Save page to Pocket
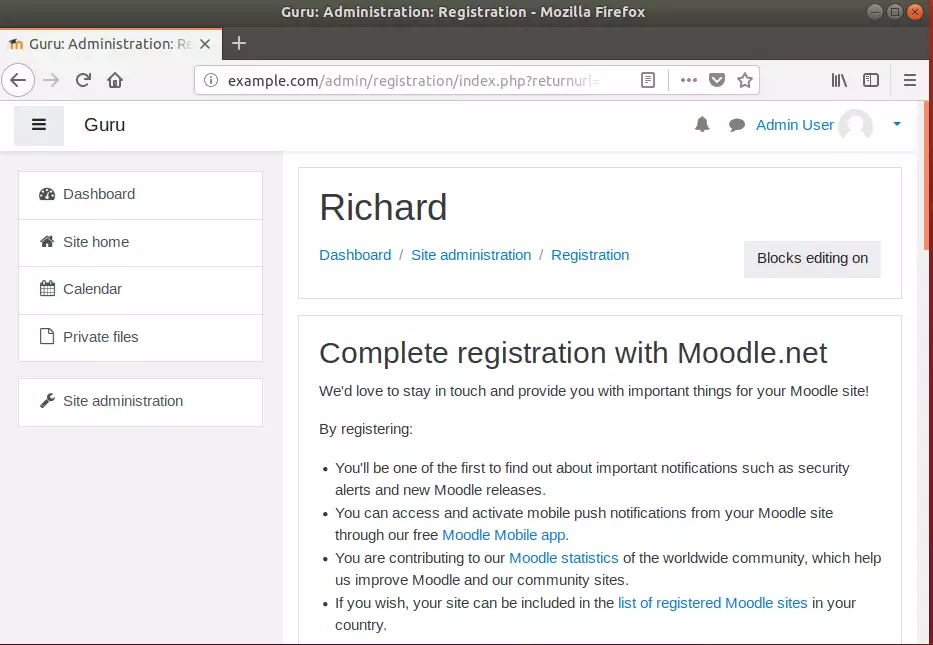This screenshot has width=933, height=645. tap(717, 80)
